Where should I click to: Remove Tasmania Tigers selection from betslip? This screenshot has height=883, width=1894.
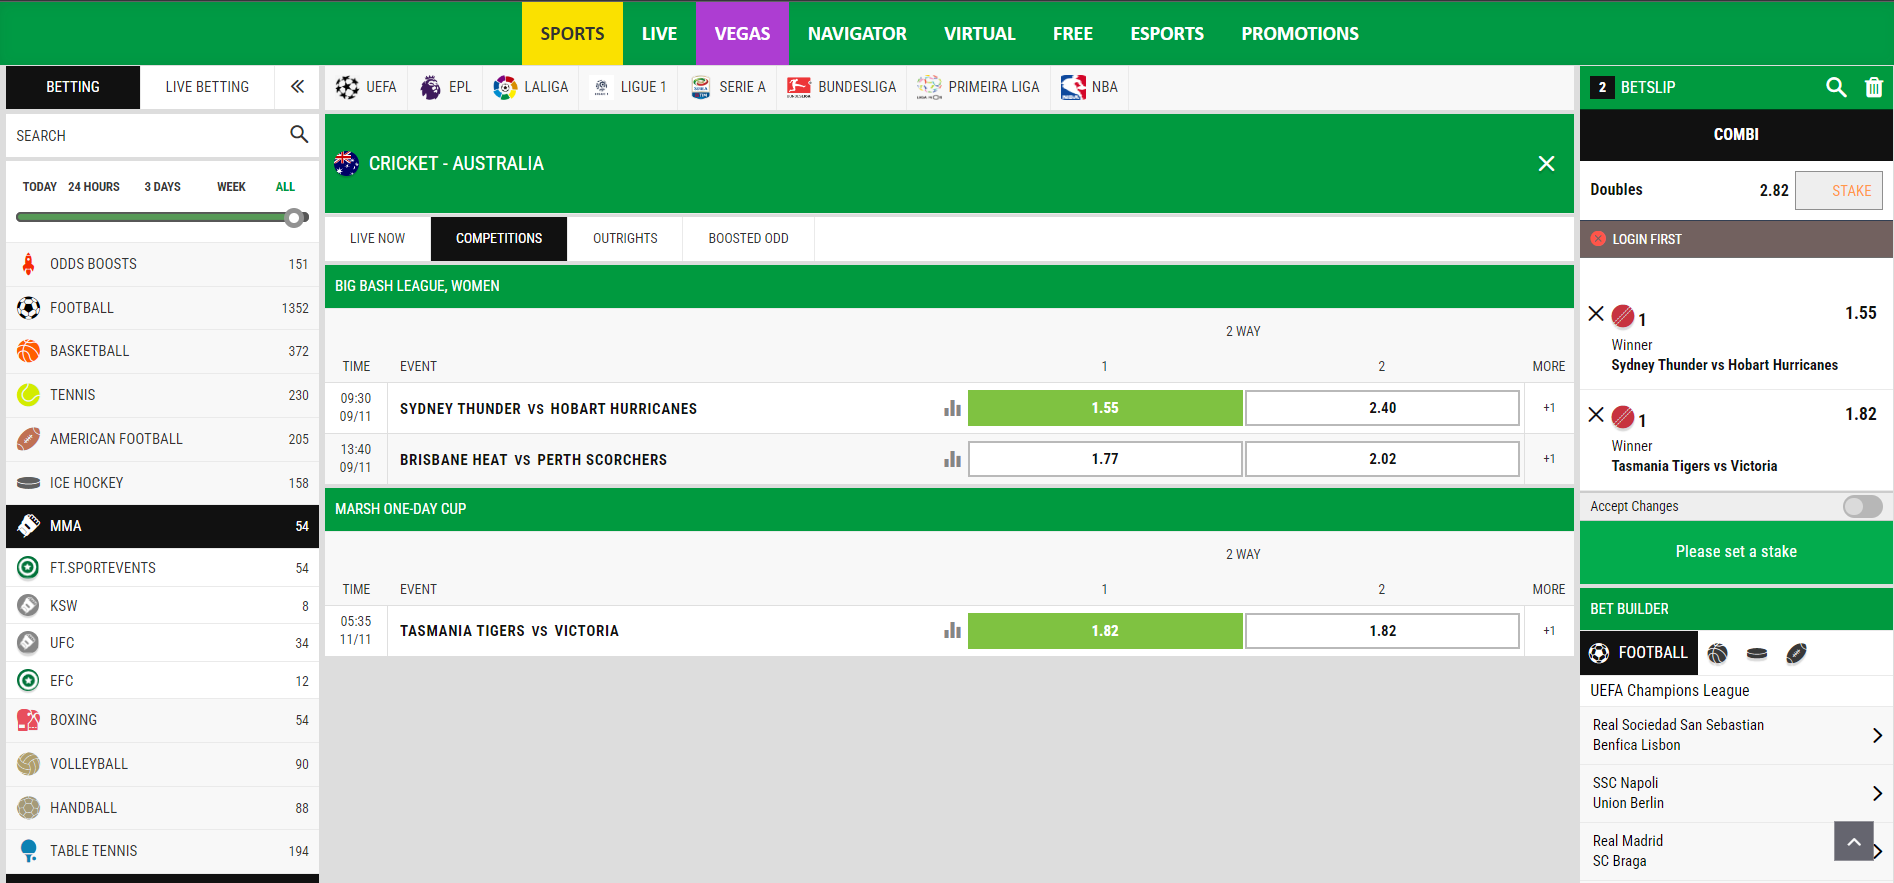click(1596, 415)
